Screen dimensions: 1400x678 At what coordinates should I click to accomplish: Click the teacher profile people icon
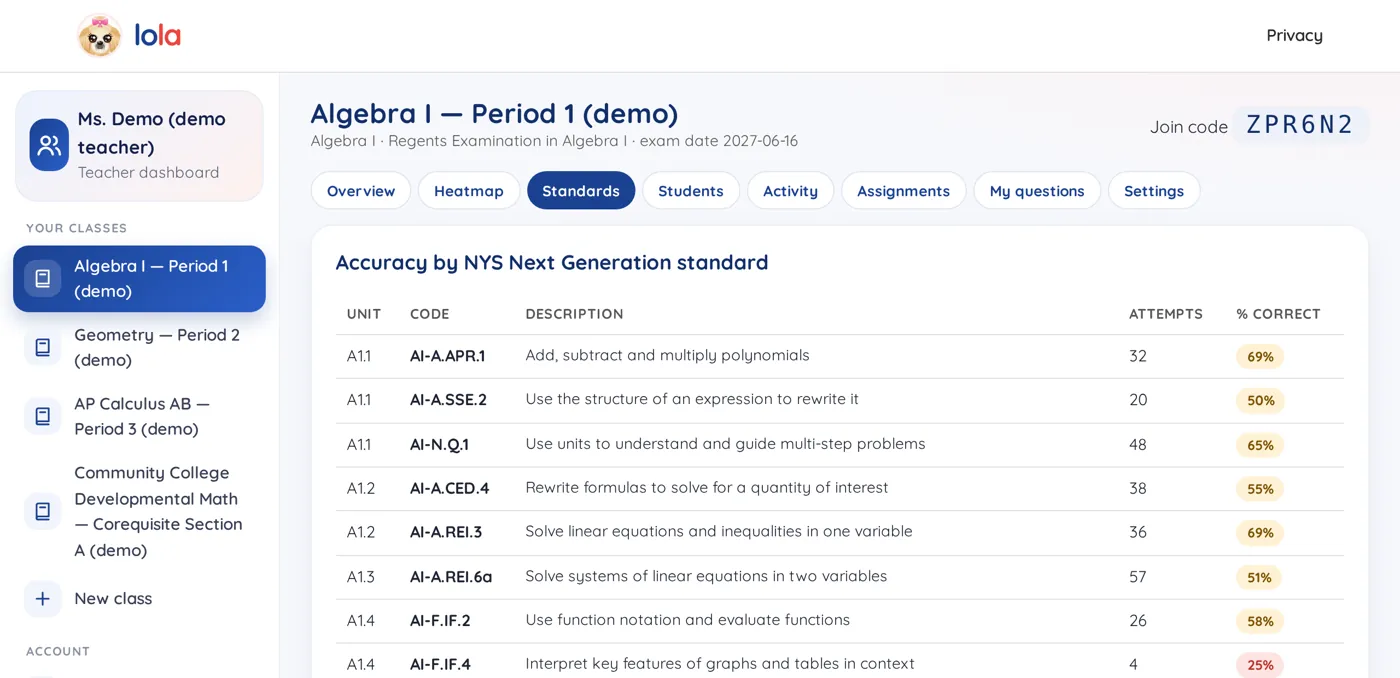point(49,145)
